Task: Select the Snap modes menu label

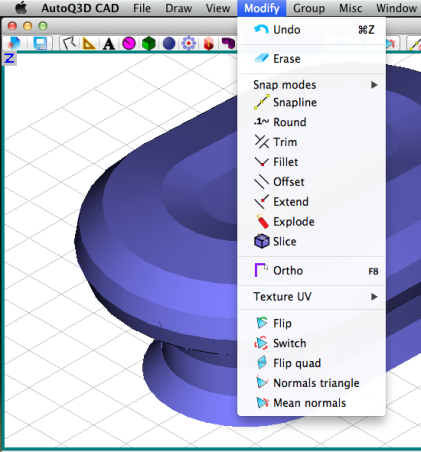Action: pyautogui.click(x=284, y=85)
